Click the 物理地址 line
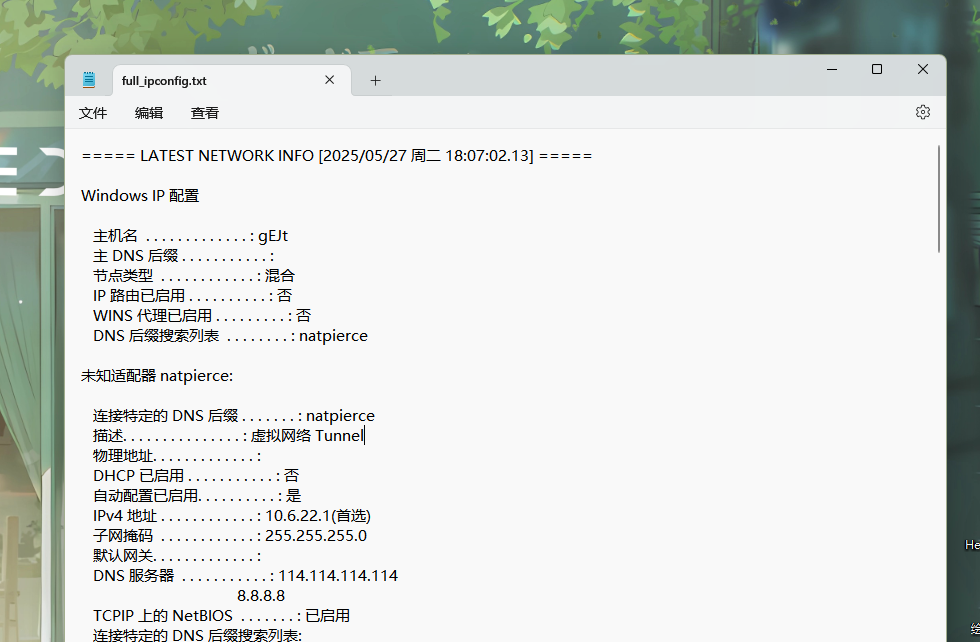 [177, 456]
